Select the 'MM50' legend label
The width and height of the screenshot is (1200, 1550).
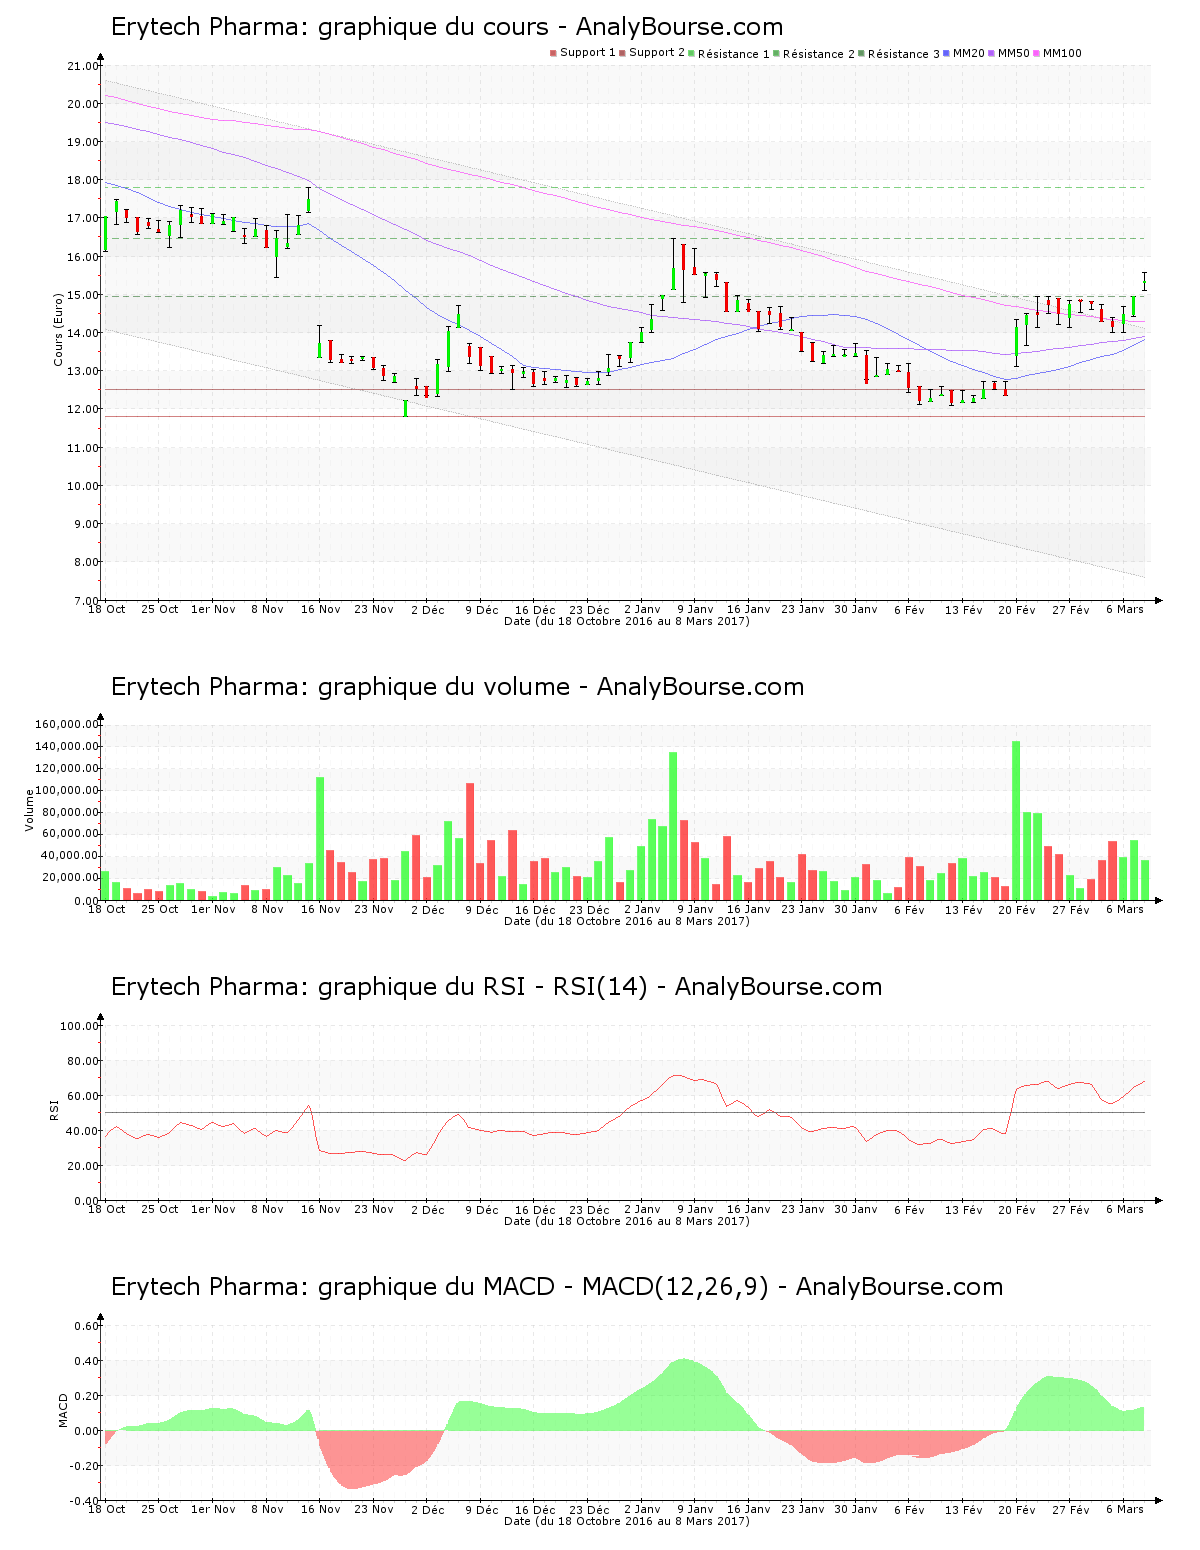(1014, 53)
